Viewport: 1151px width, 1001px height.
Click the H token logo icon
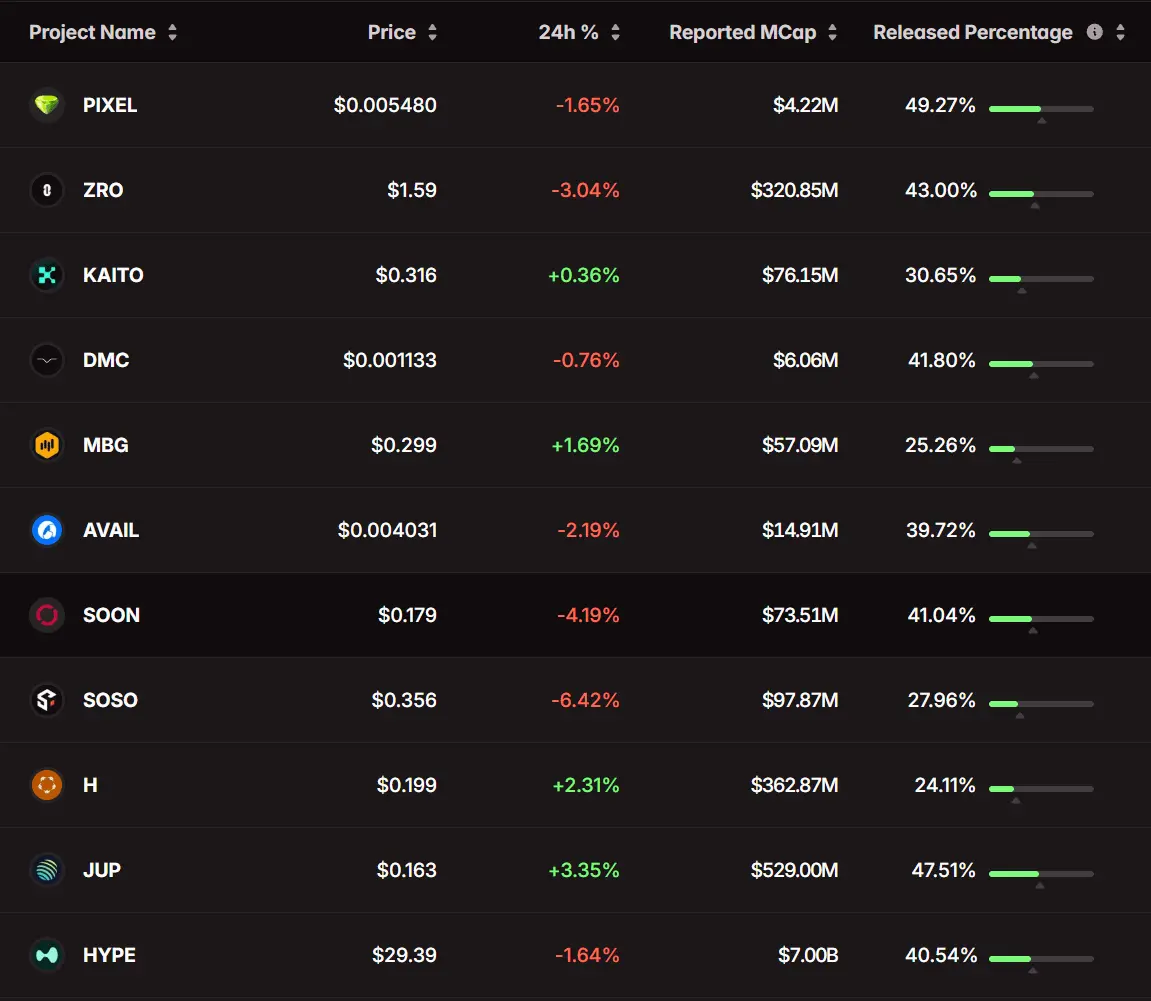[x=47, y=785]
